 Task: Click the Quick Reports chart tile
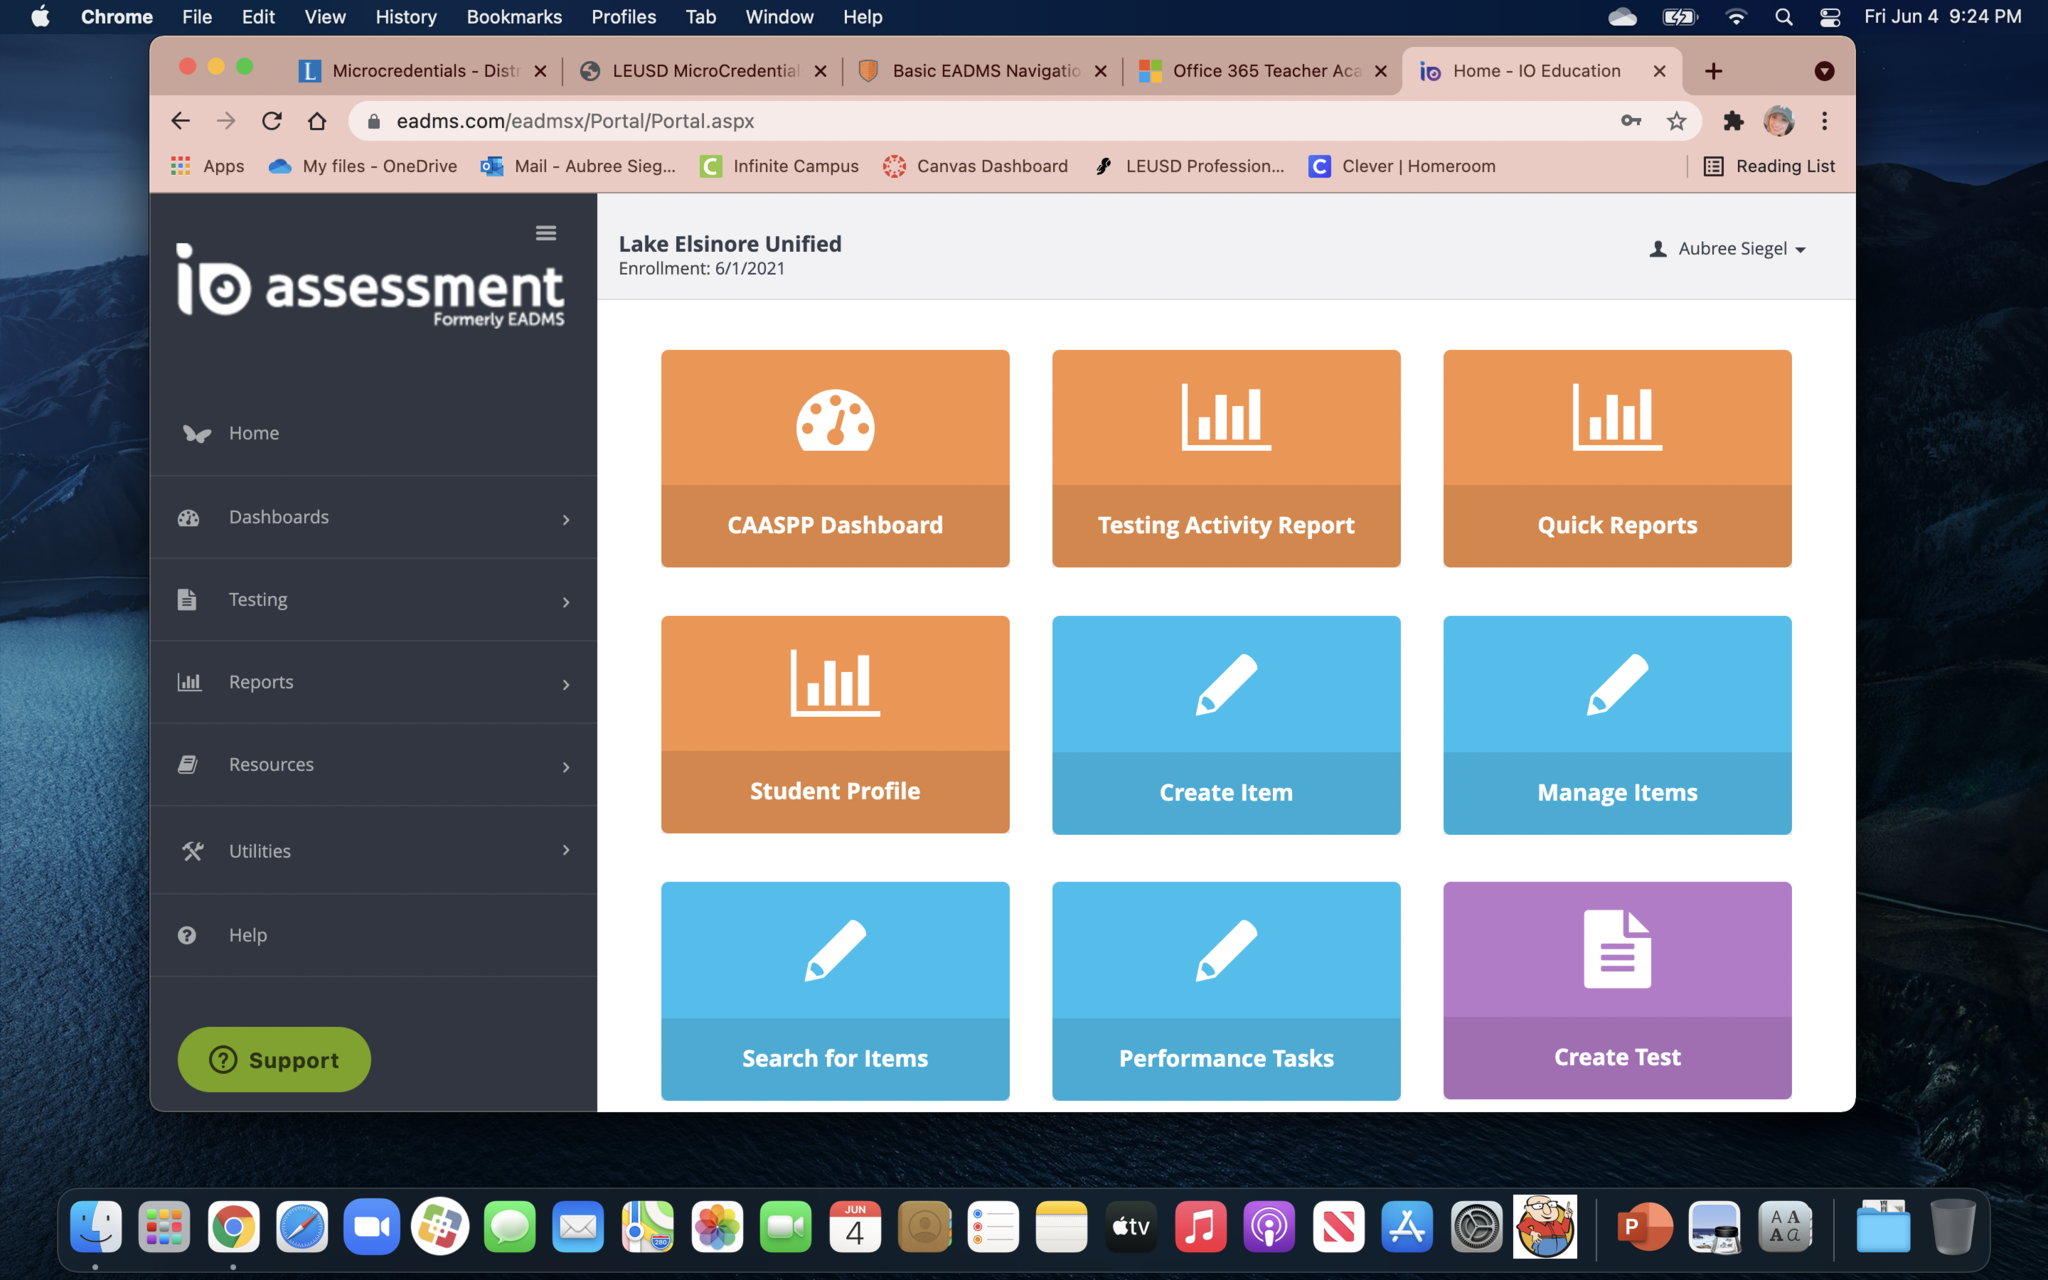tap(1617, 457)
